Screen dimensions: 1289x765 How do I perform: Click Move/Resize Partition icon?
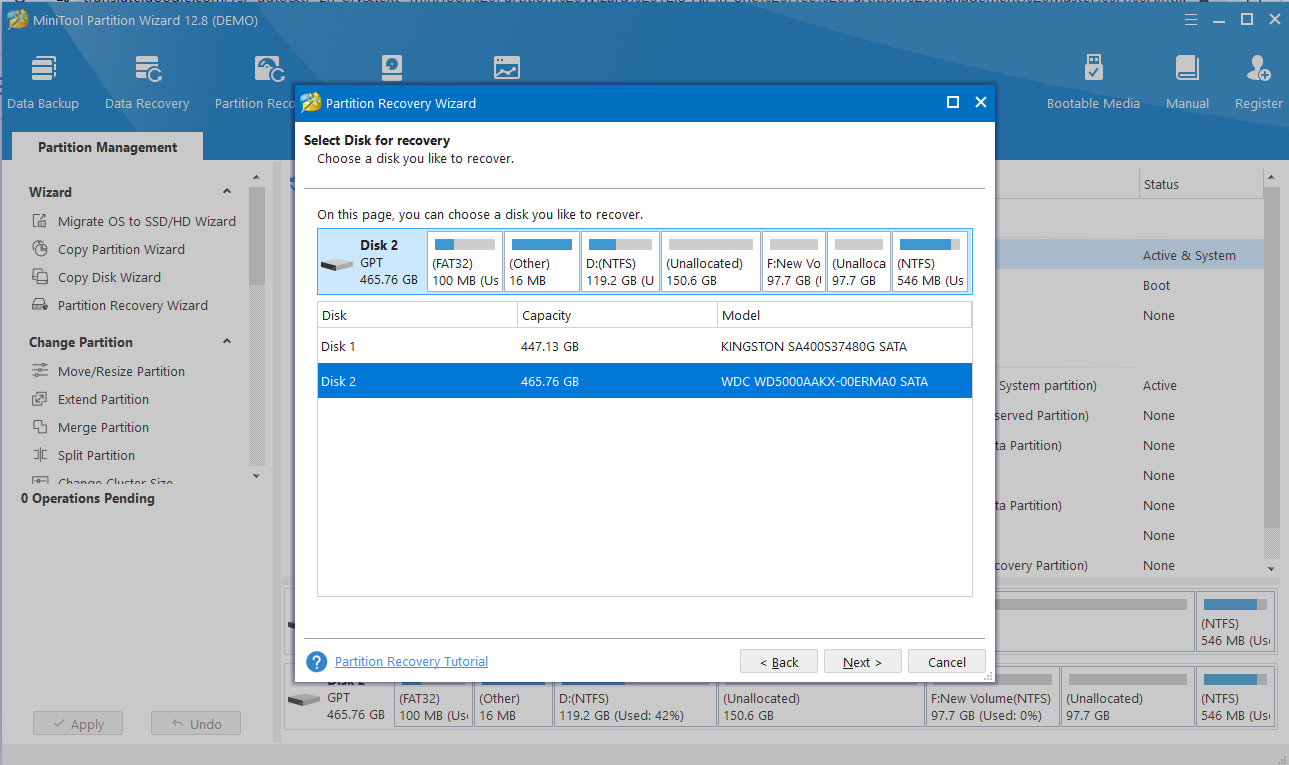click(x=40, y=371)
